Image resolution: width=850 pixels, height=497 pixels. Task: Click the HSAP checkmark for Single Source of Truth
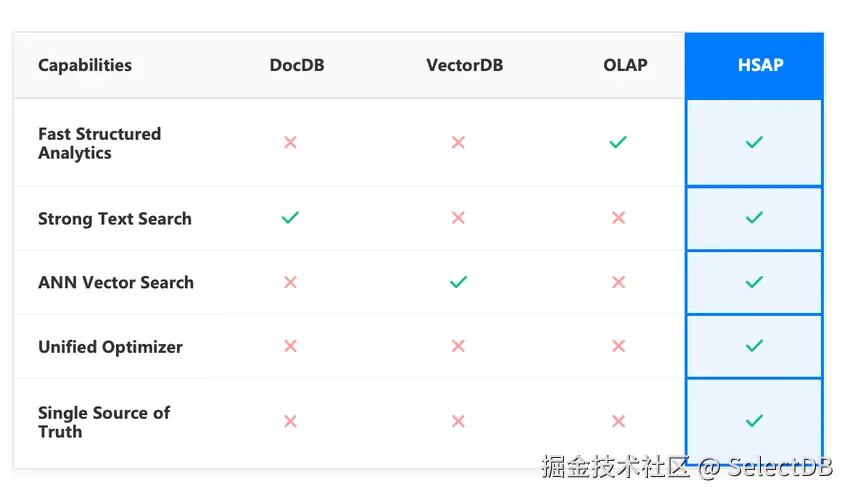tap(754, 421)
